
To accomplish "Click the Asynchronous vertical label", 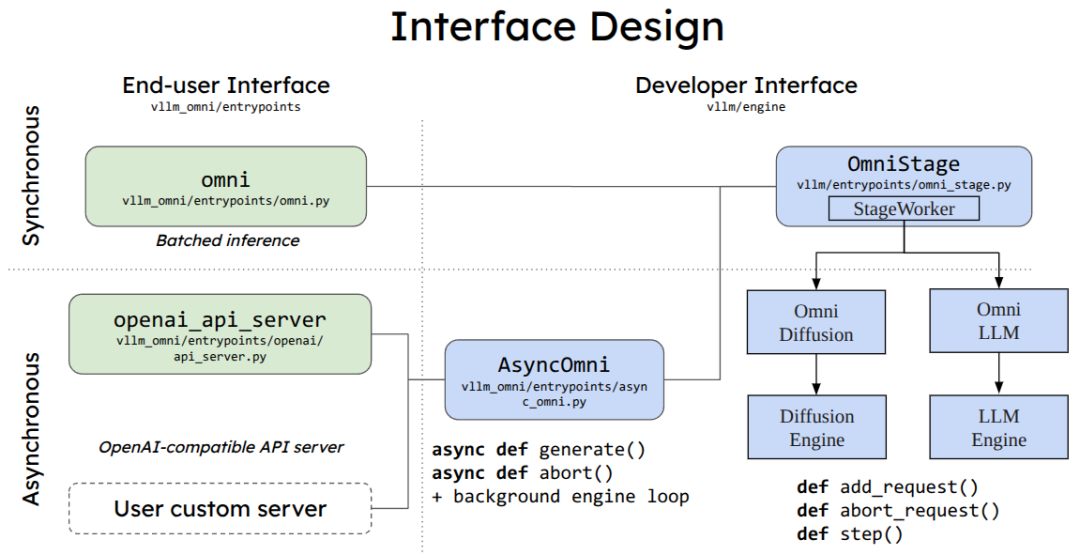I will 31,429.
